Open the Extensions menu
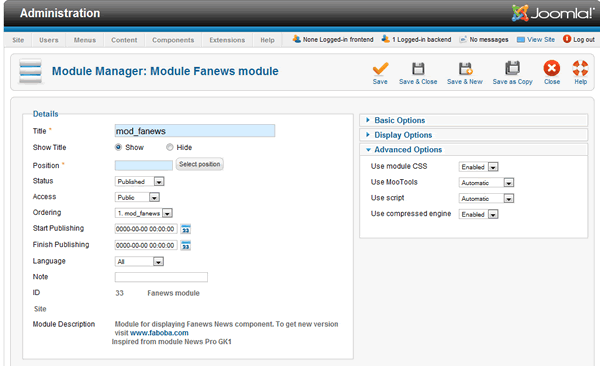600x366 pixels. (x=227, y=40)
